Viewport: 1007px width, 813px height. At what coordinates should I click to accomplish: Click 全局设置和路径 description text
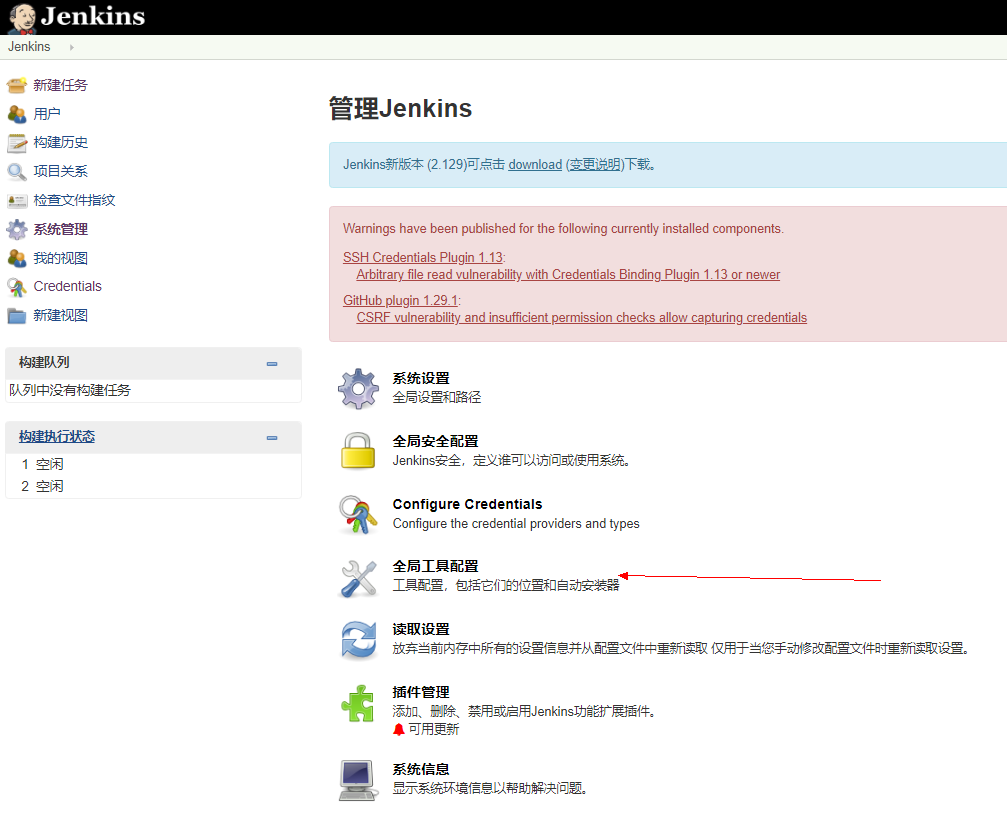coord(437,397)
